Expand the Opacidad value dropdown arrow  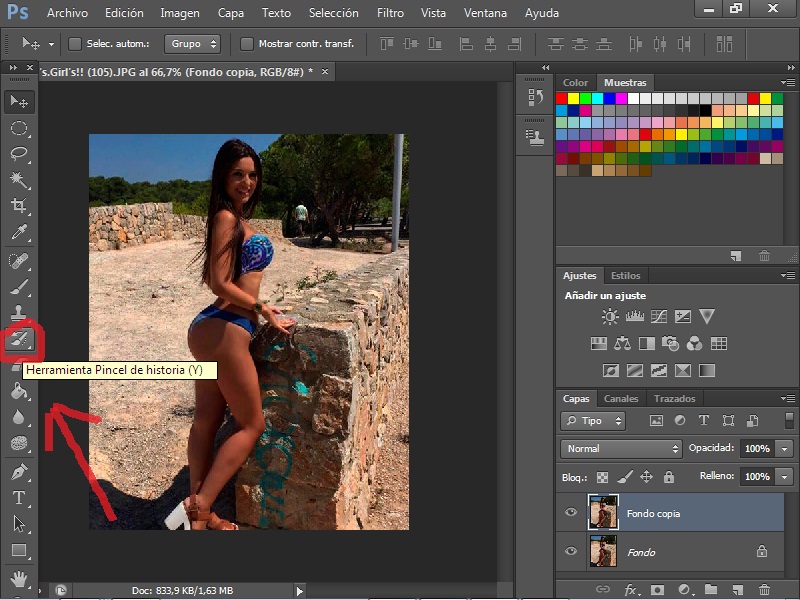(x=784, y=449)
